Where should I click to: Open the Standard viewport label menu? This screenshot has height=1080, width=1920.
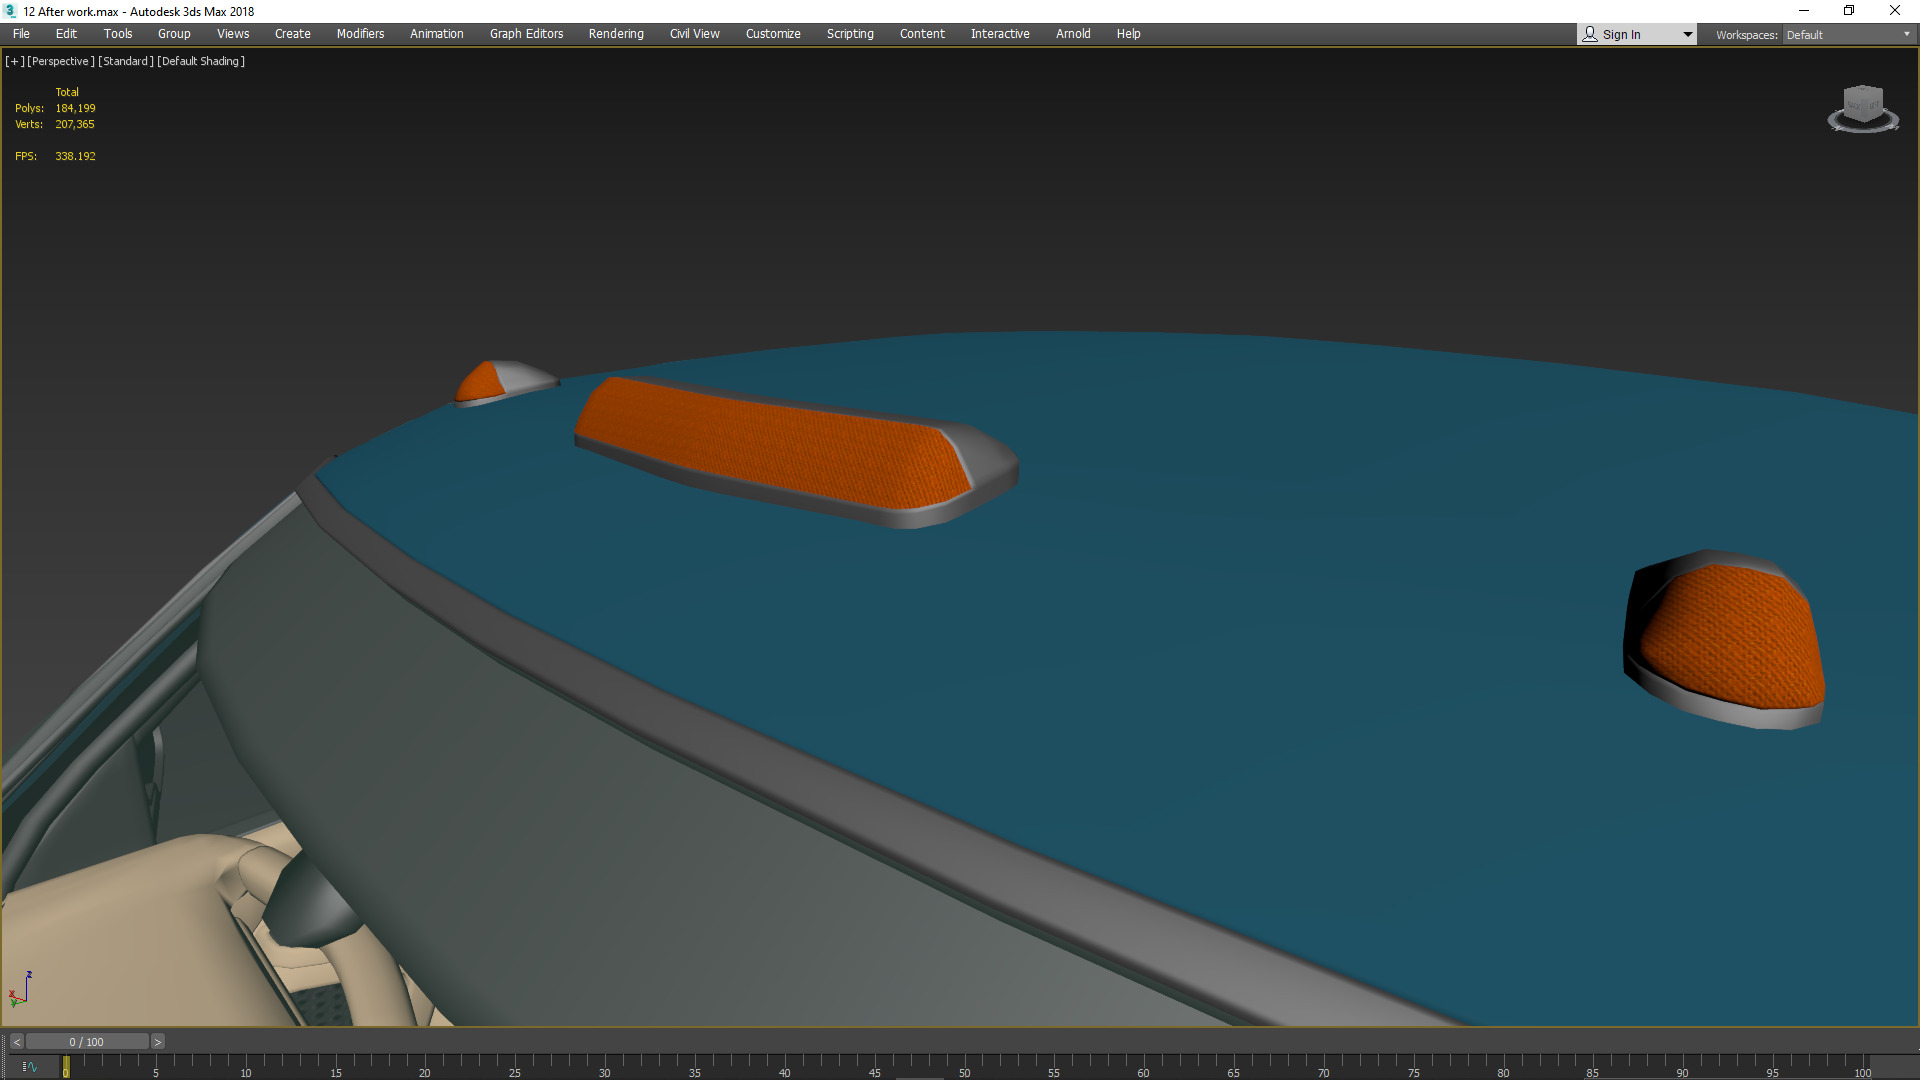[x=126, y=61]
